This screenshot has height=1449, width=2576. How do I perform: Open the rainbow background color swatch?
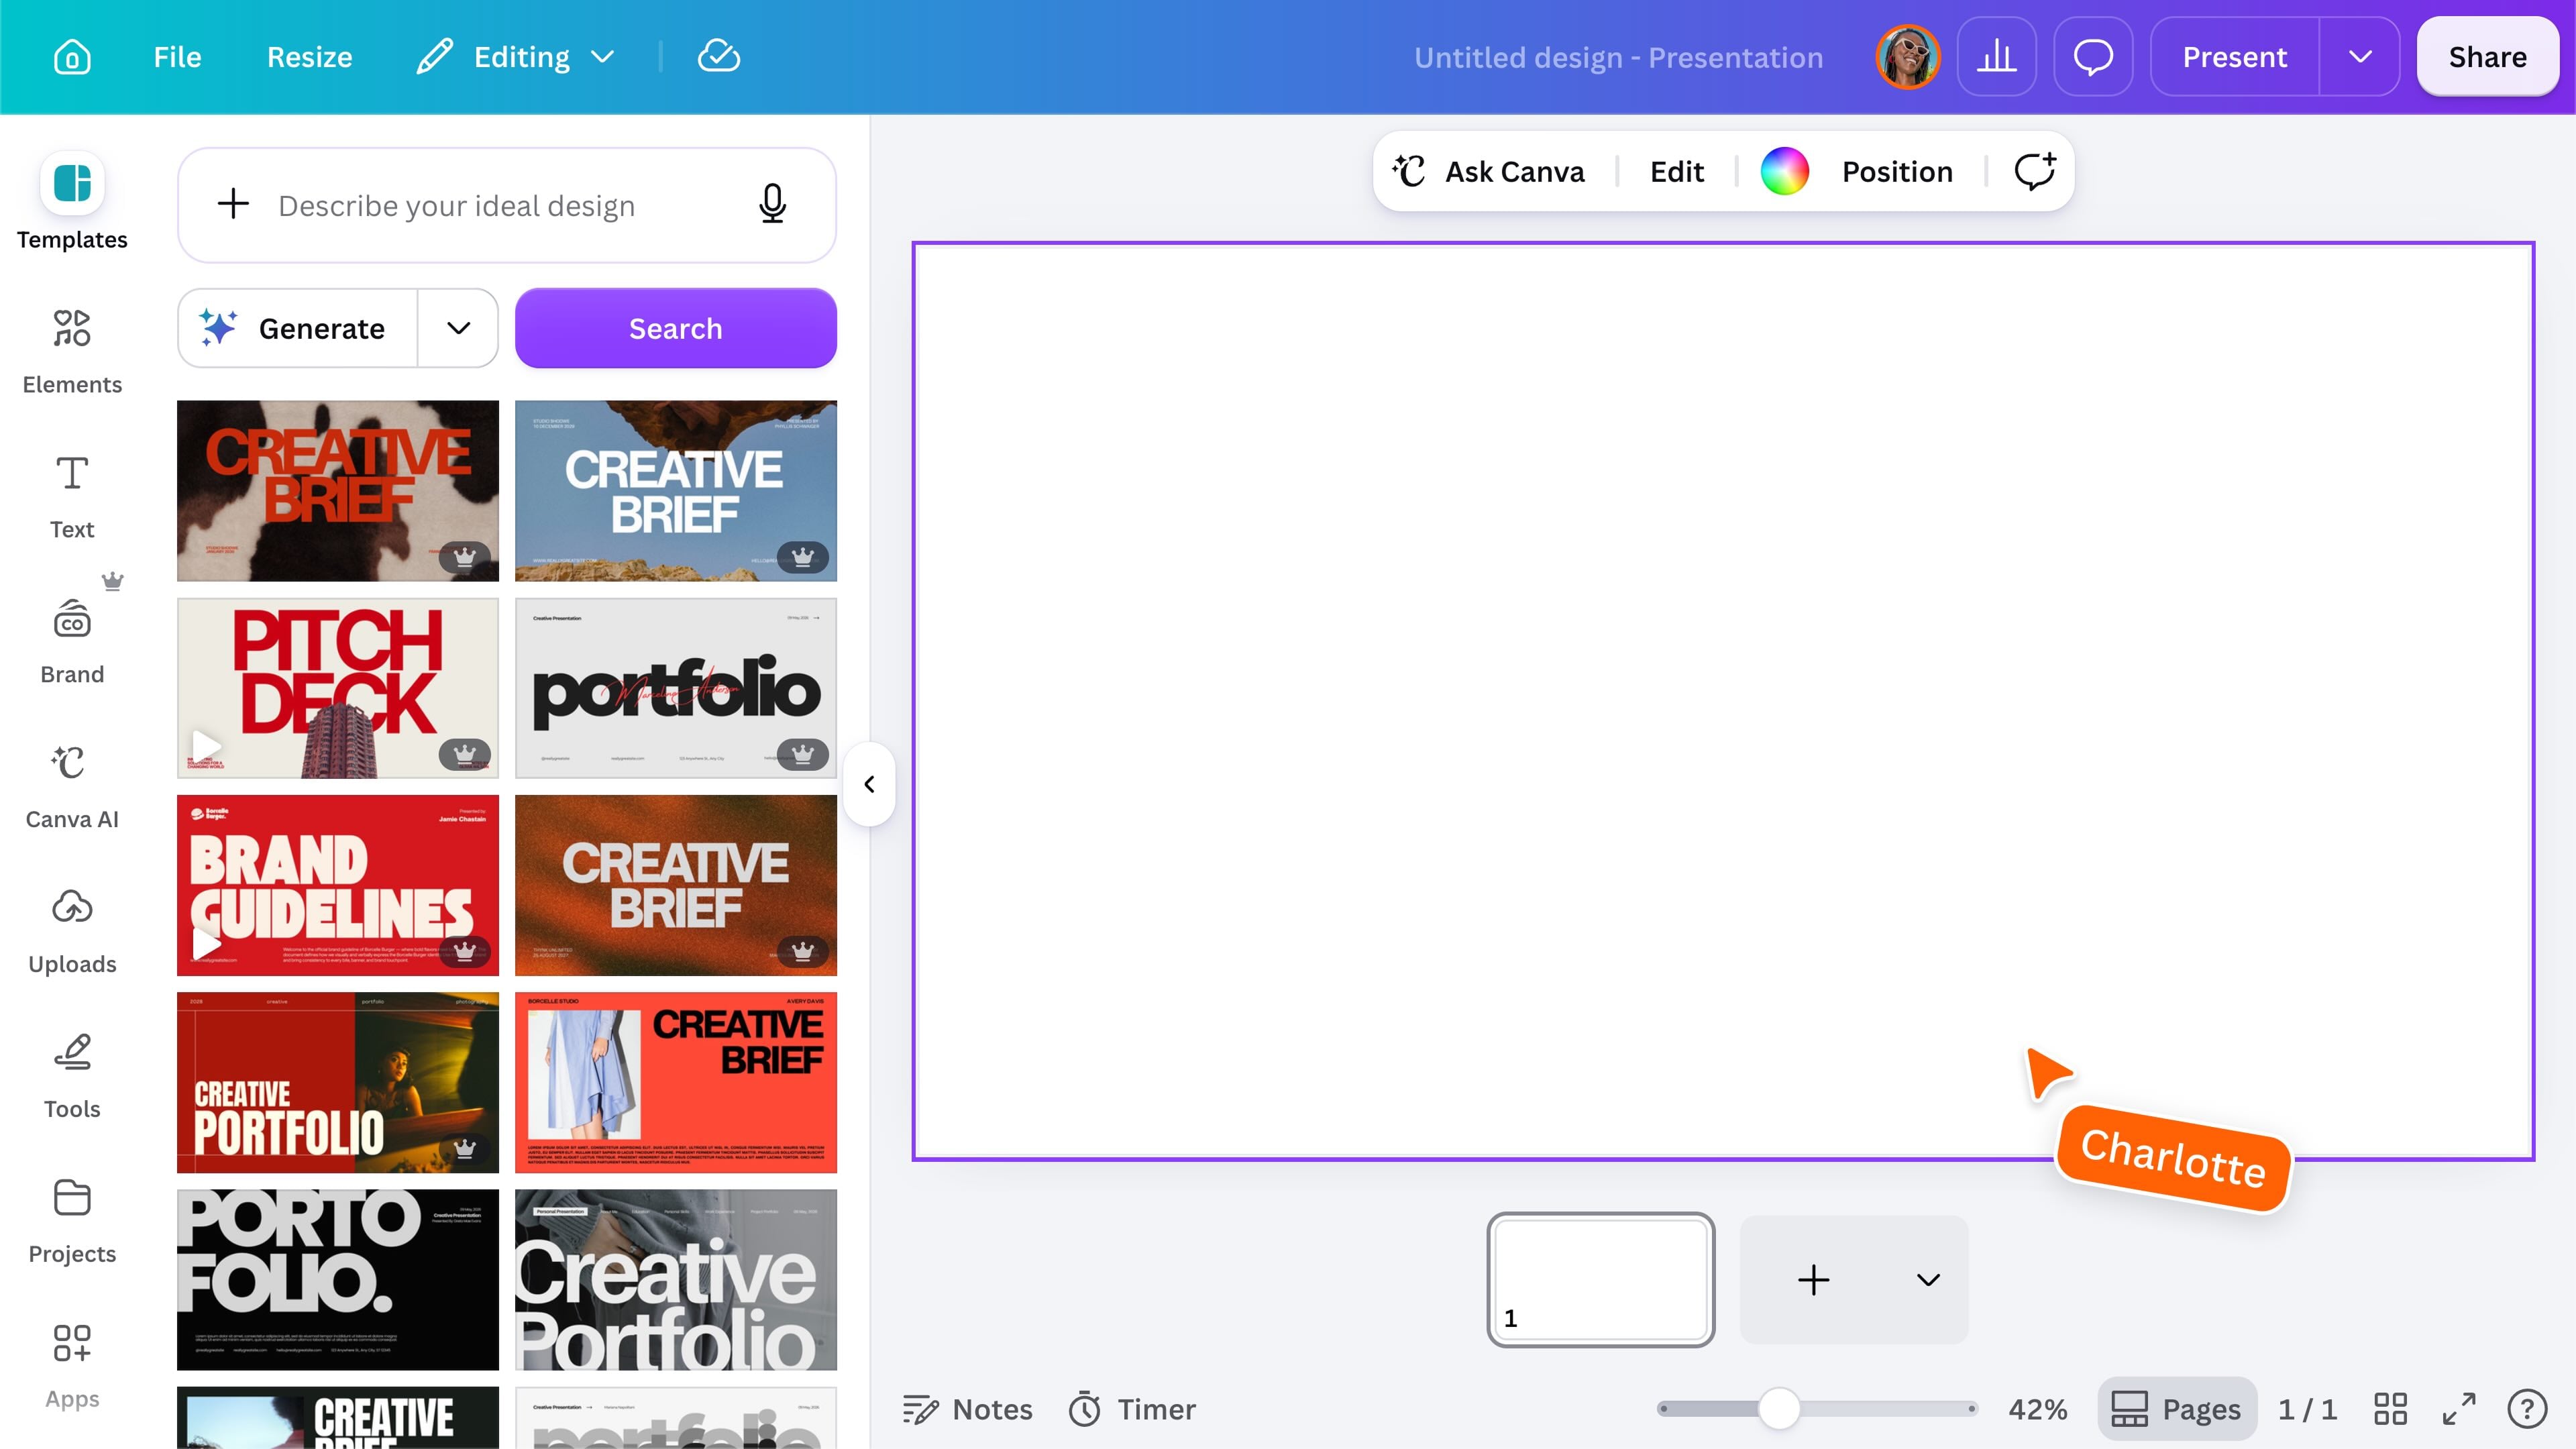(x=1784, y=171)
